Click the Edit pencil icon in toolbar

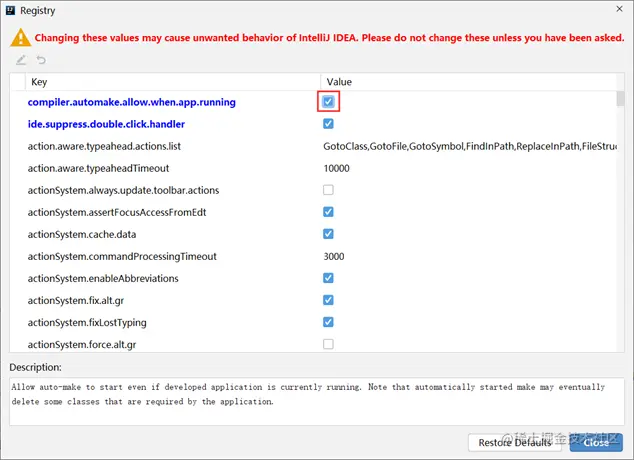tap(21, 60)
